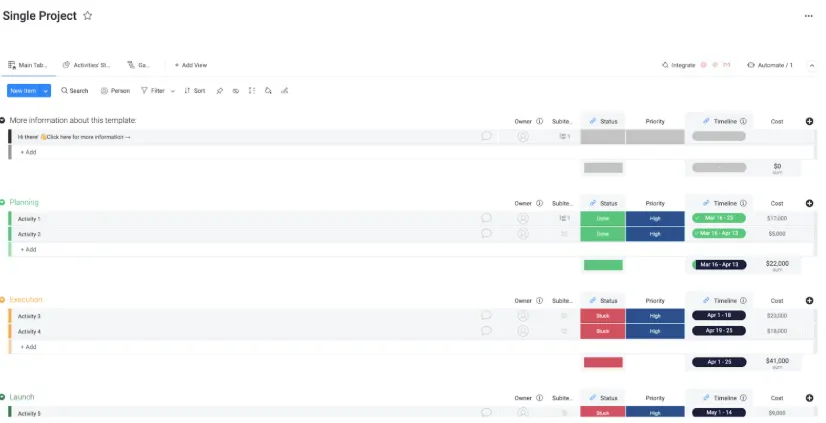Click the hide columns eye icon

236,91
